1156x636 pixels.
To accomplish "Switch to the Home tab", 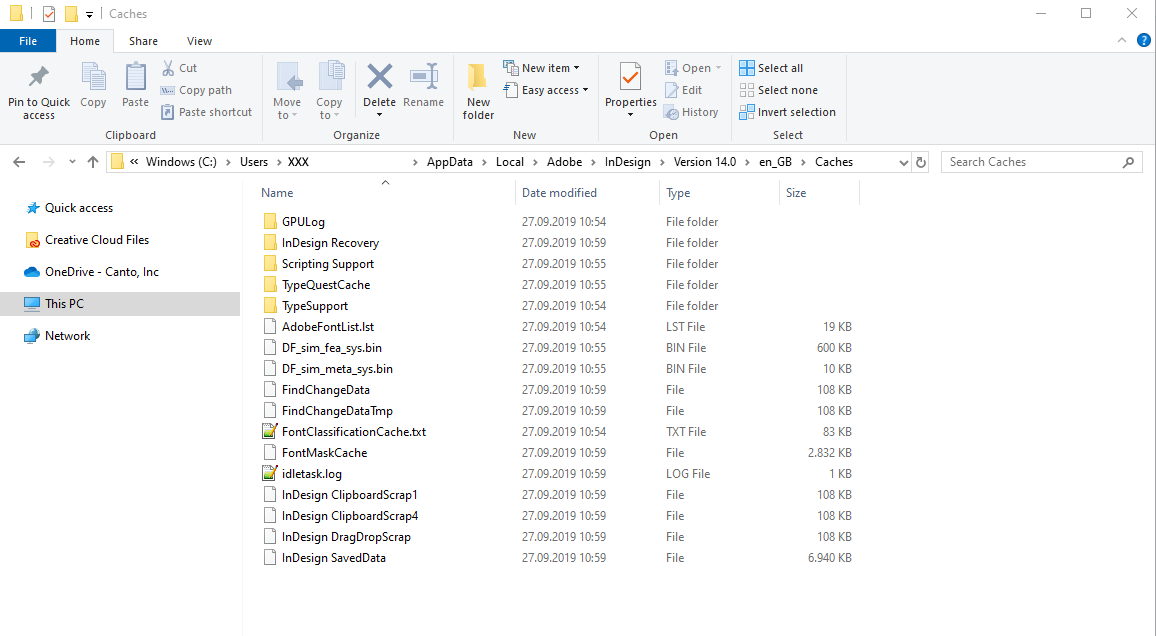I will (x=85, y=41).
